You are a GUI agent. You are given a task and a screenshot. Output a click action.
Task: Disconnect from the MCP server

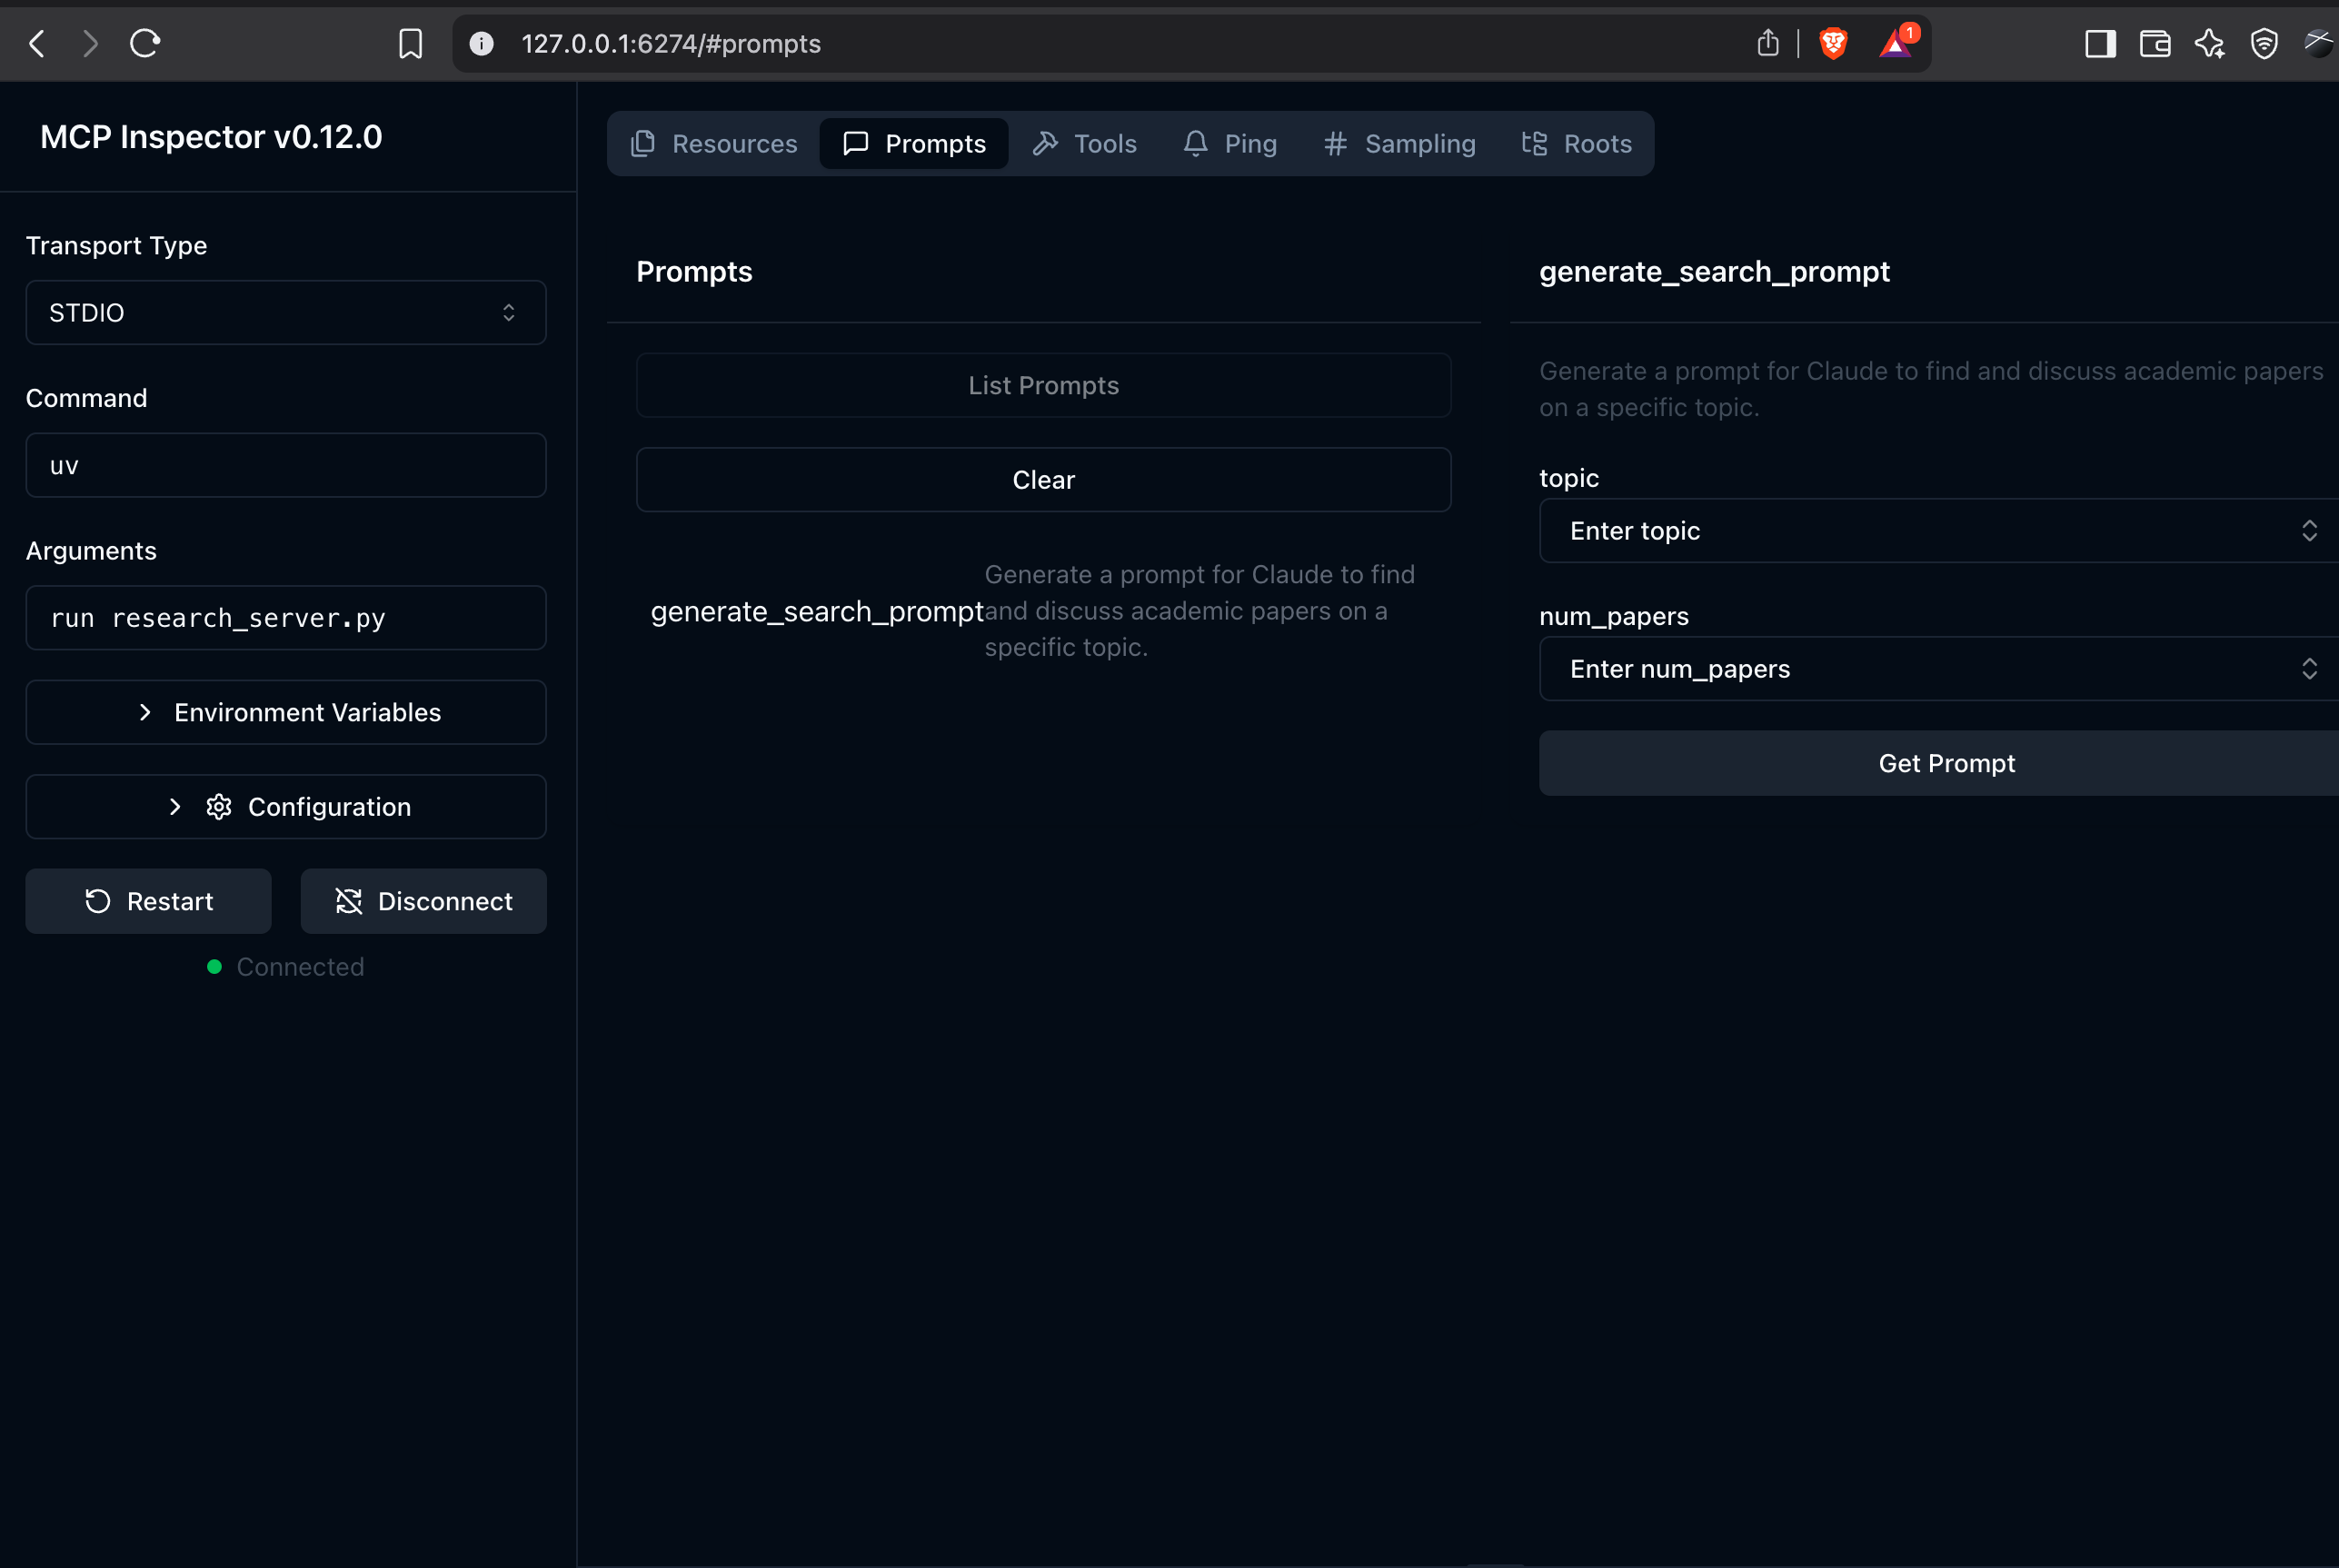pyautogui.click(x=423, y=901)
